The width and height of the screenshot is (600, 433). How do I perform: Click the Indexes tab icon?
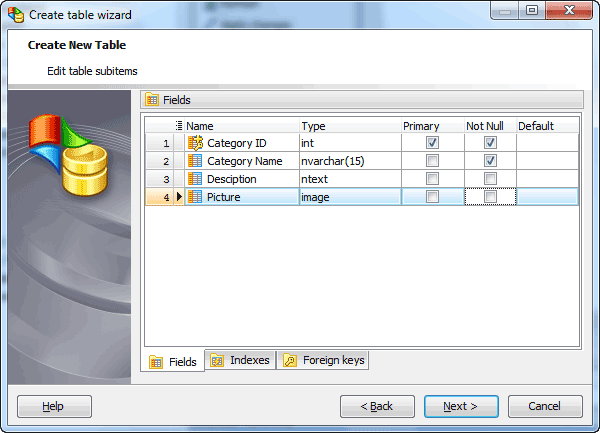(217, 360)
